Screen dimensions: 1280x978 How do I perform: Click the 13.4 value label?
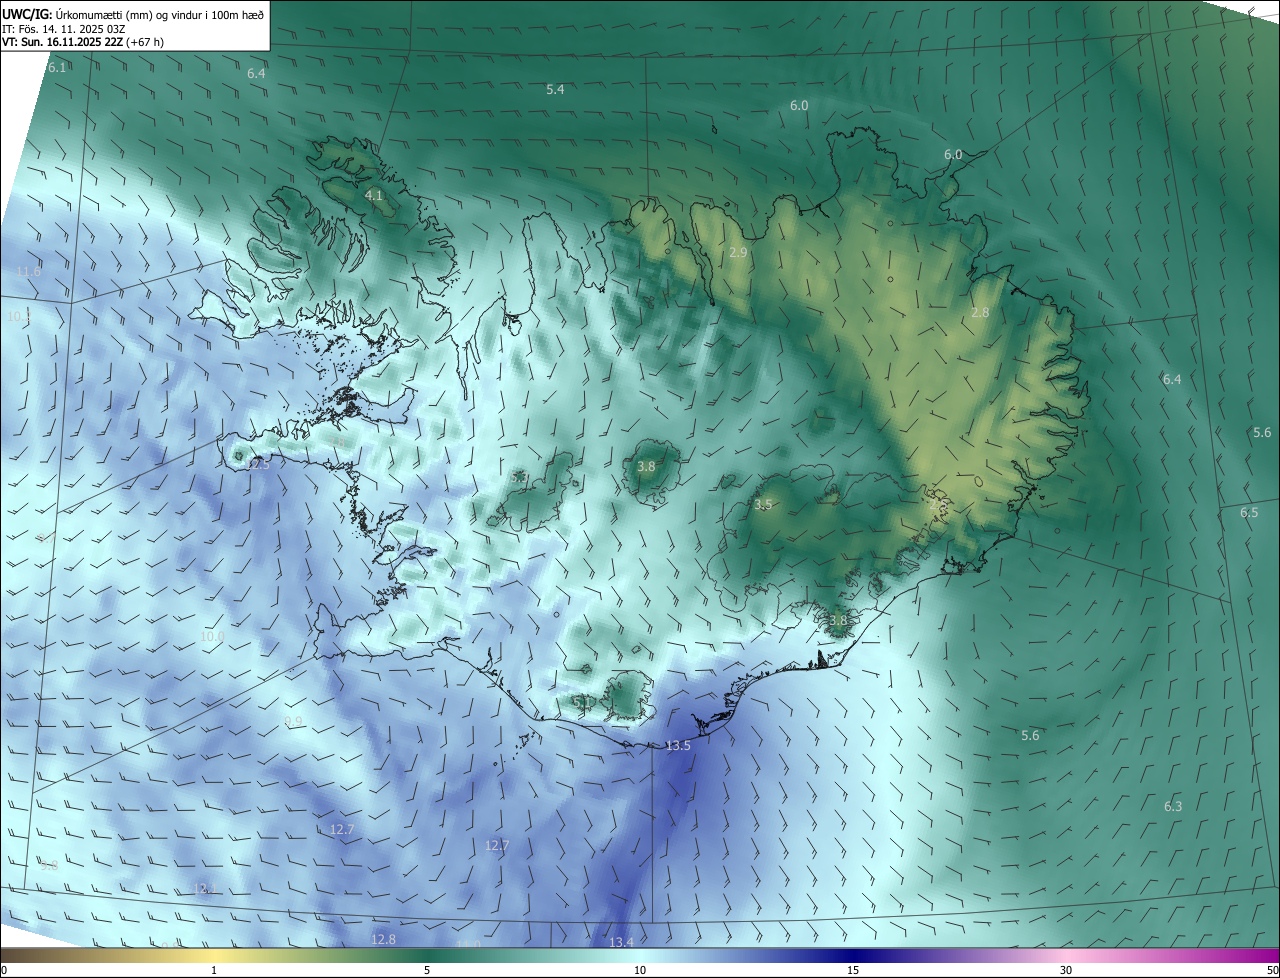tap(621, 943)
